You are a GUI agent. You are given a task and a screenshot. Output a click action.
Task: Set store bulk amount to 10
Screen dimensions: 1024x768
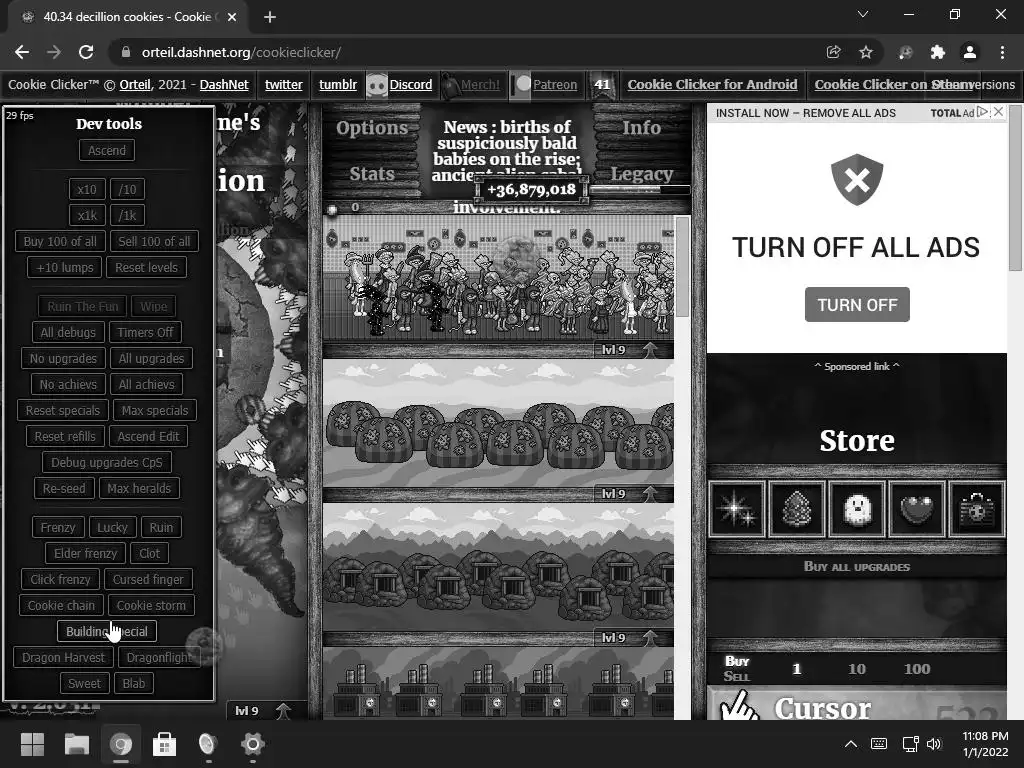(x=857, y=669)
